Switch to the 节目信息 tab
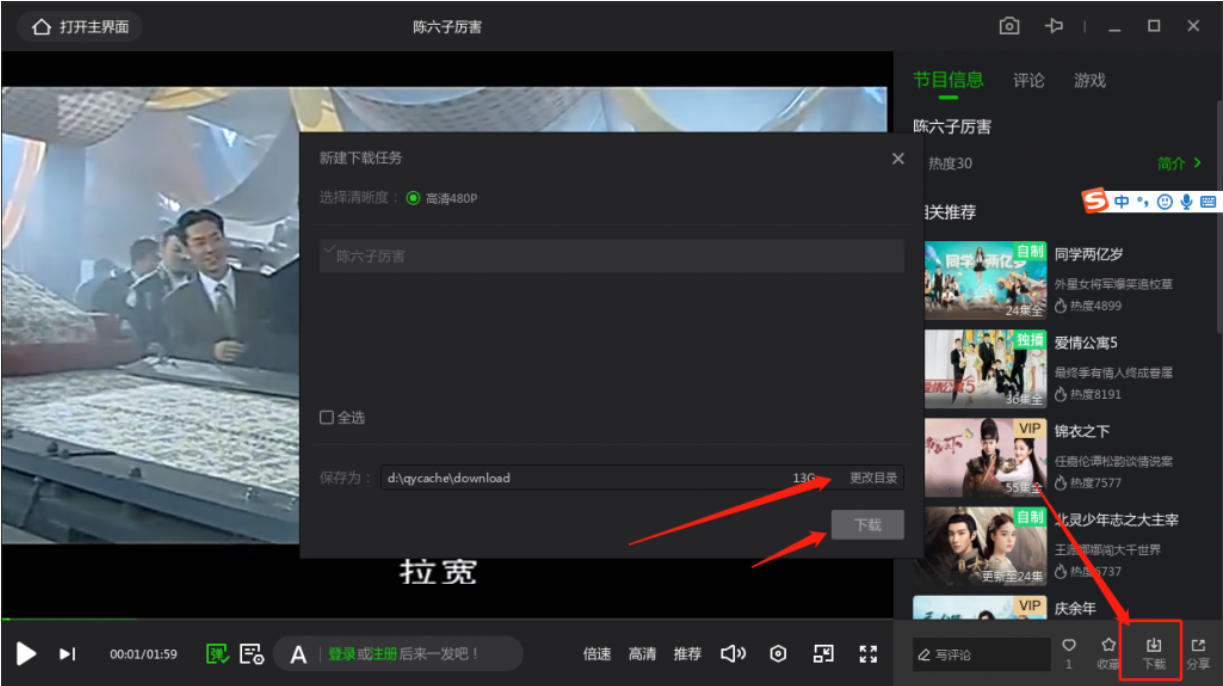This screenshot has width=1223, height=686. tap(948, 80)
